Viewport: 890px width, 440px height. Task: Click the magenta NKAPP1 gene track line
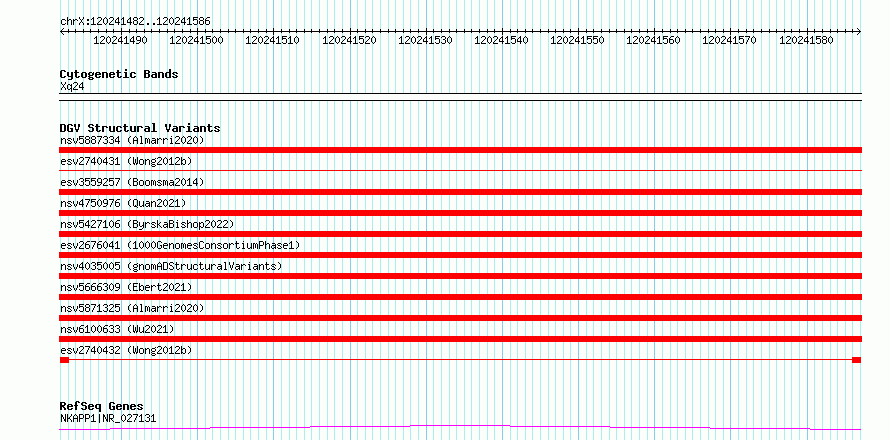[x=460, y=428]
